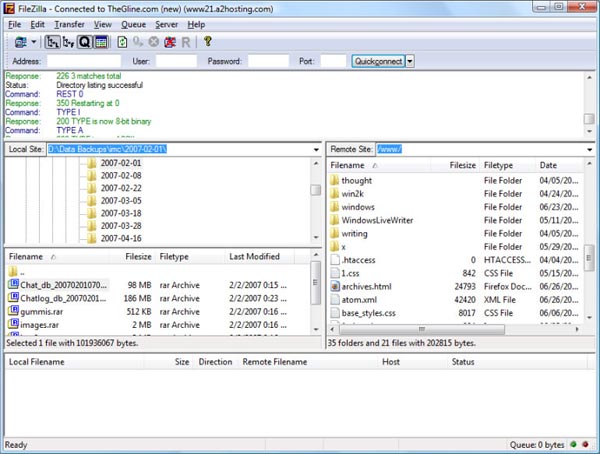Select gummis.rar file icon
The width and height of the screenshot is (600, 454).
pyautogui.click(x=13, y=311)
